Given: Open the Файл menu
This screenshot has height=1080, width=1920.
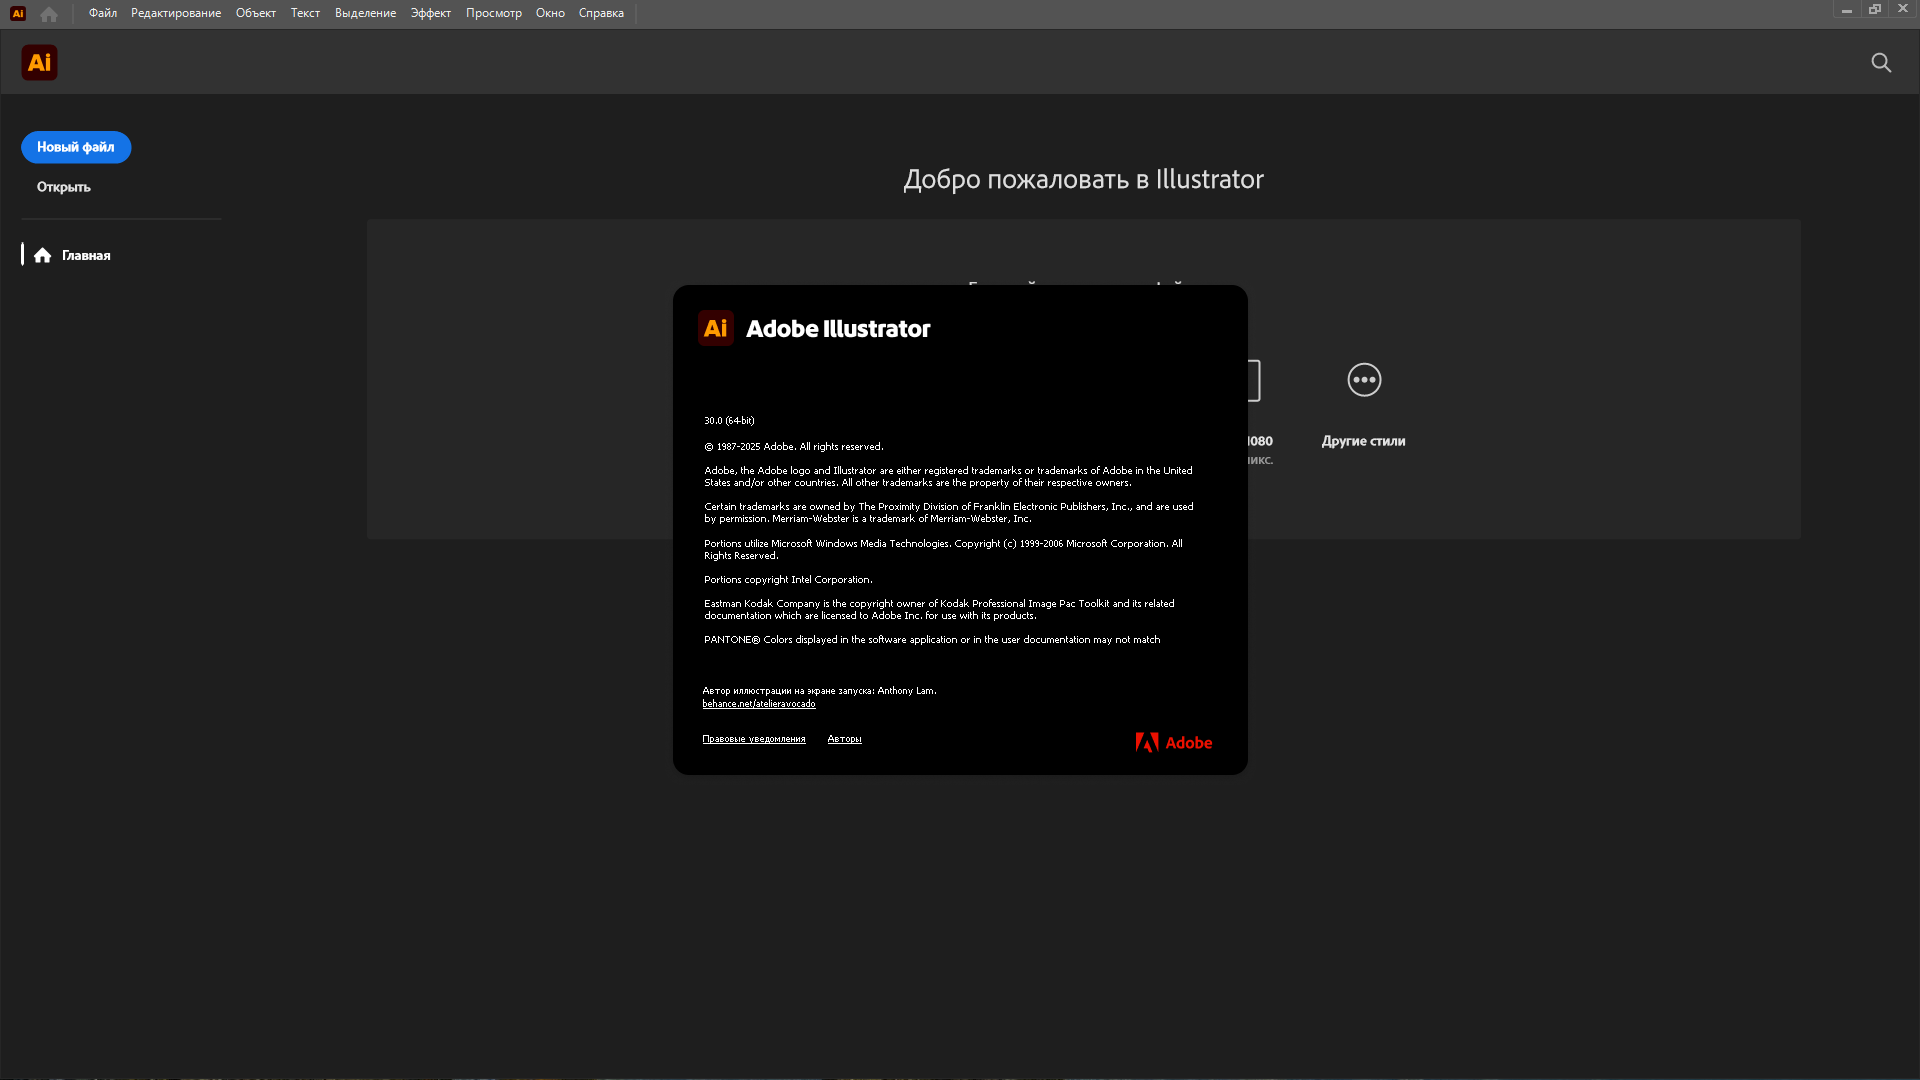Looking at the screenshot, I should click(x=102, y=13).
